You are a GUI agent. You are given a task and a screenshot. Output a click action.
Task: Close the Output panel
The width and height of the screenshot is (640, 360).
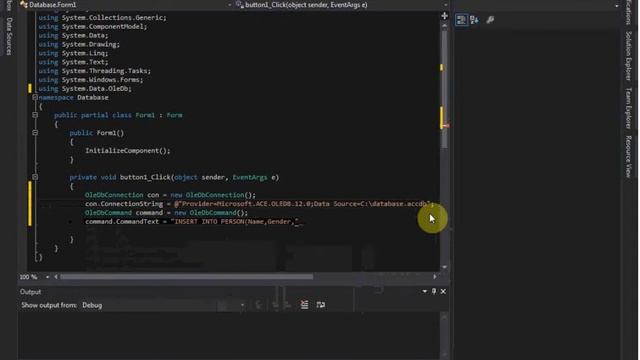443,291
